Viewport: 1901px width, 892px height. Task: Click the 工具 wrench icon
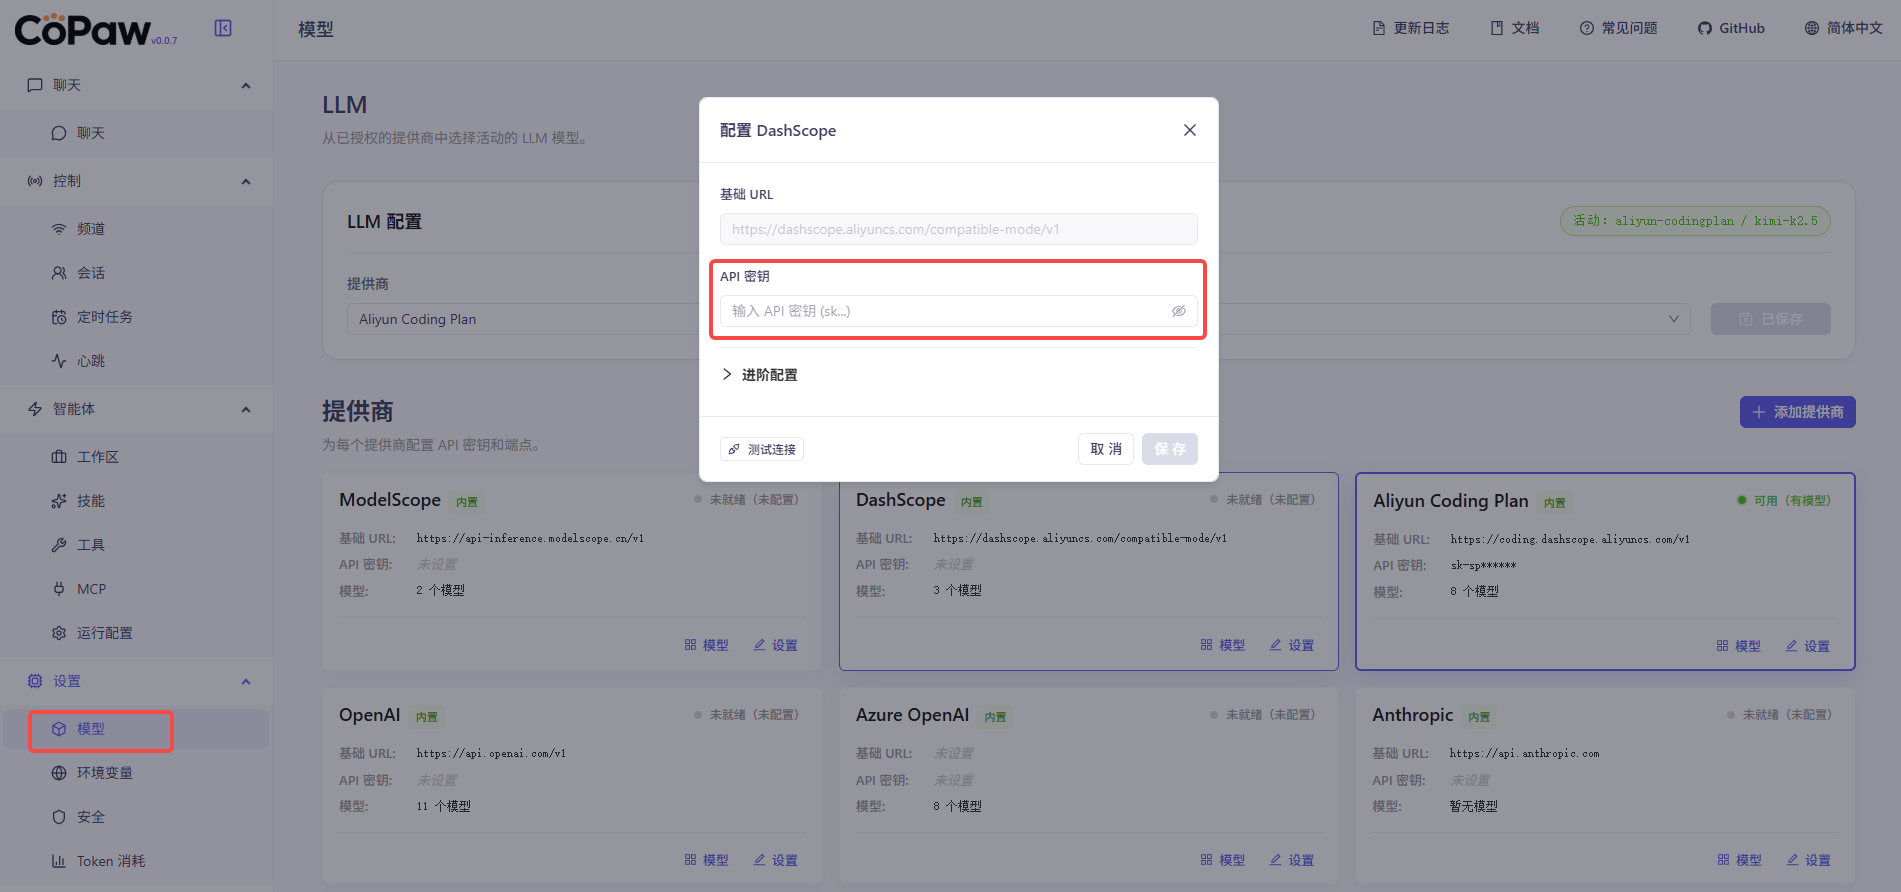(59, 545)
